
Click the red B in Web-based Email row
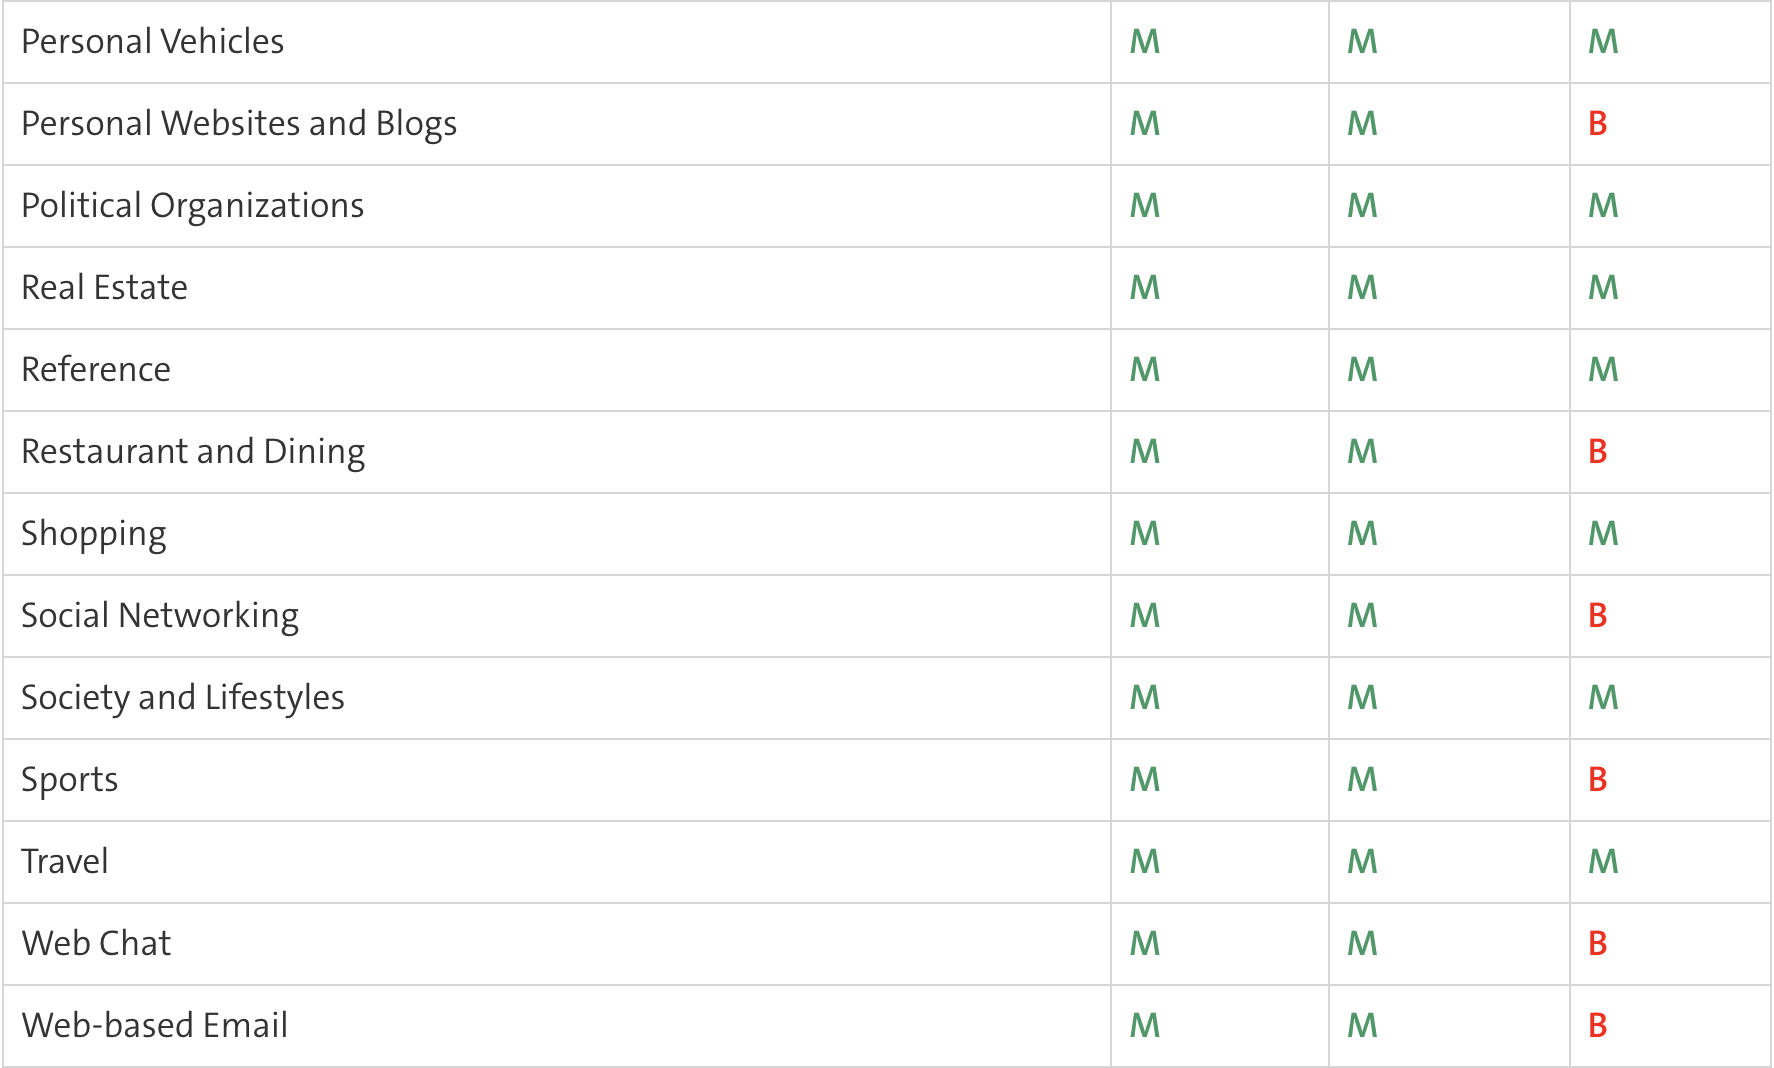point(1597,1026)
